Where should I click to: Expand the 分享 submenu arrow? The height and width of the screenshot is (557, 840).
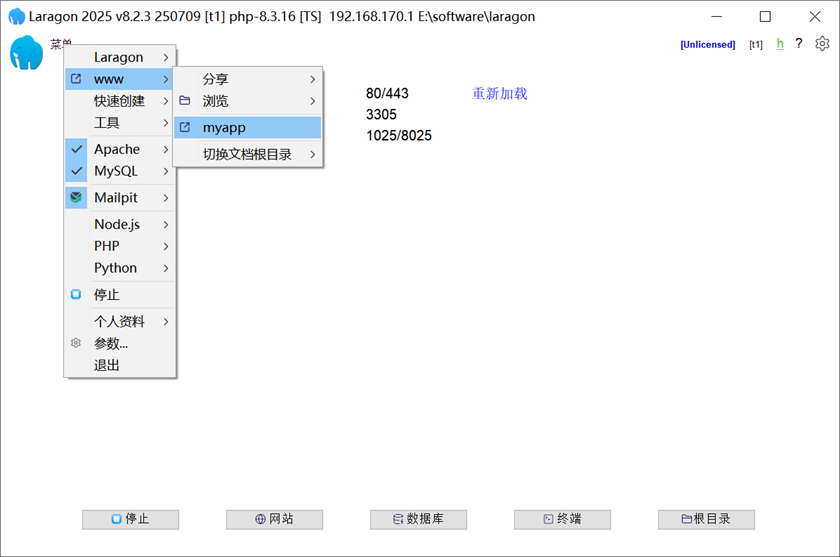(313, 79)
